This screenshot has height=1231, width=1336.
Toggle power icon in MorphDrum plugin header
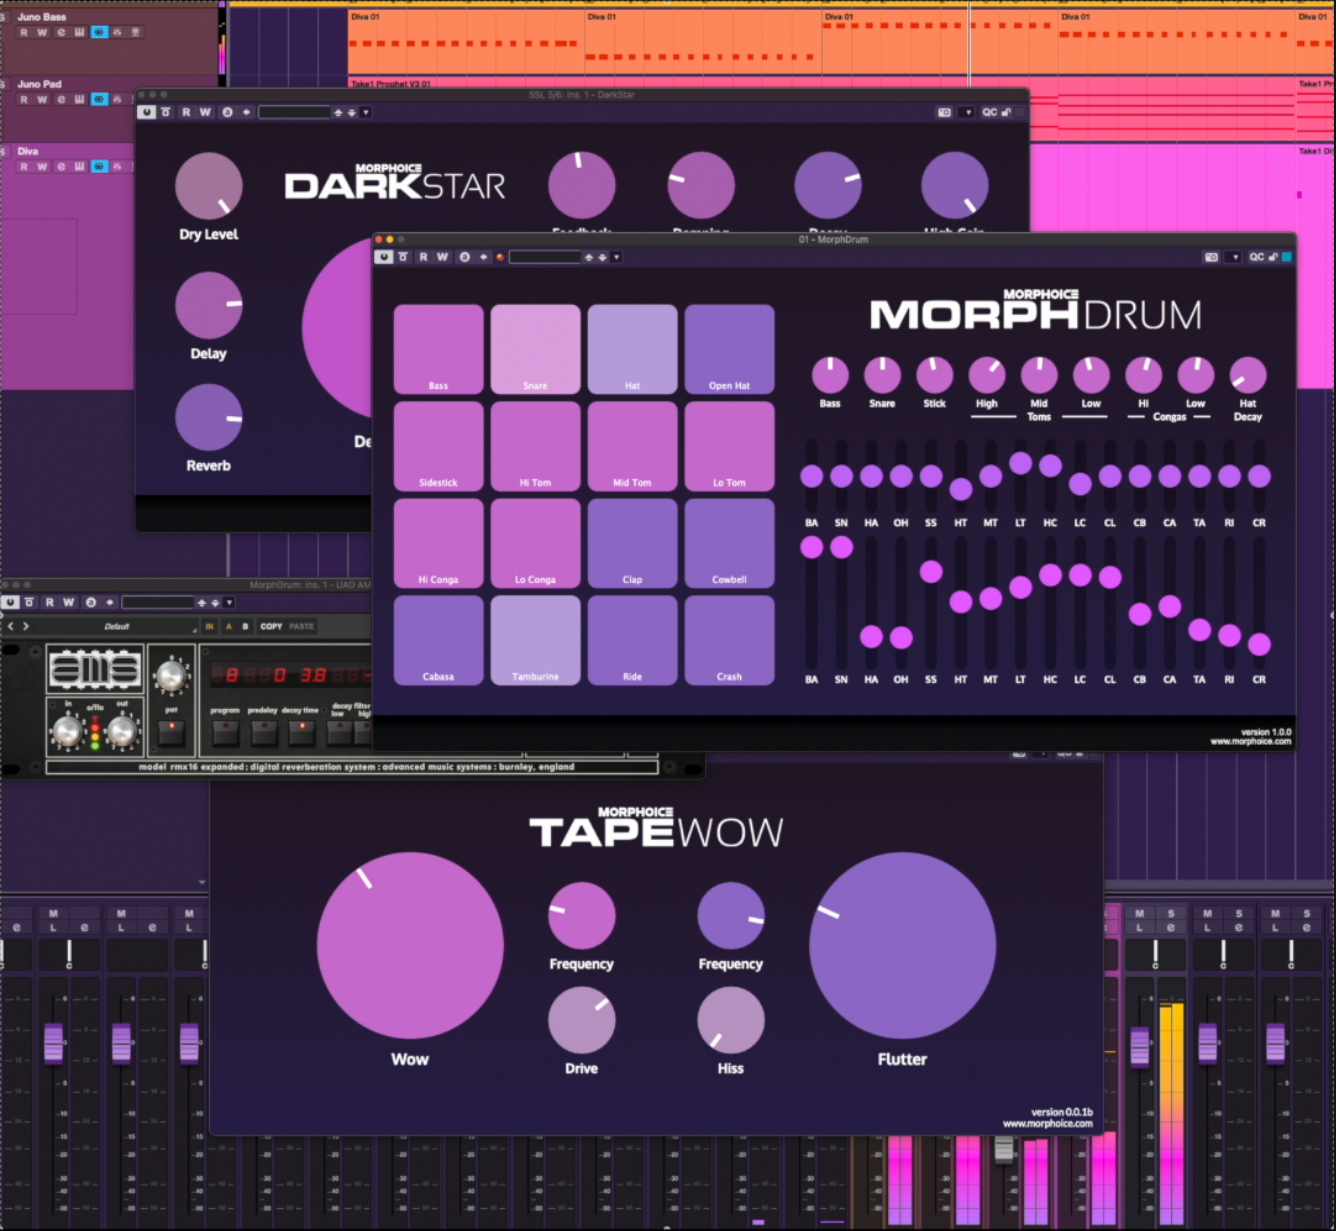[384, 257]
